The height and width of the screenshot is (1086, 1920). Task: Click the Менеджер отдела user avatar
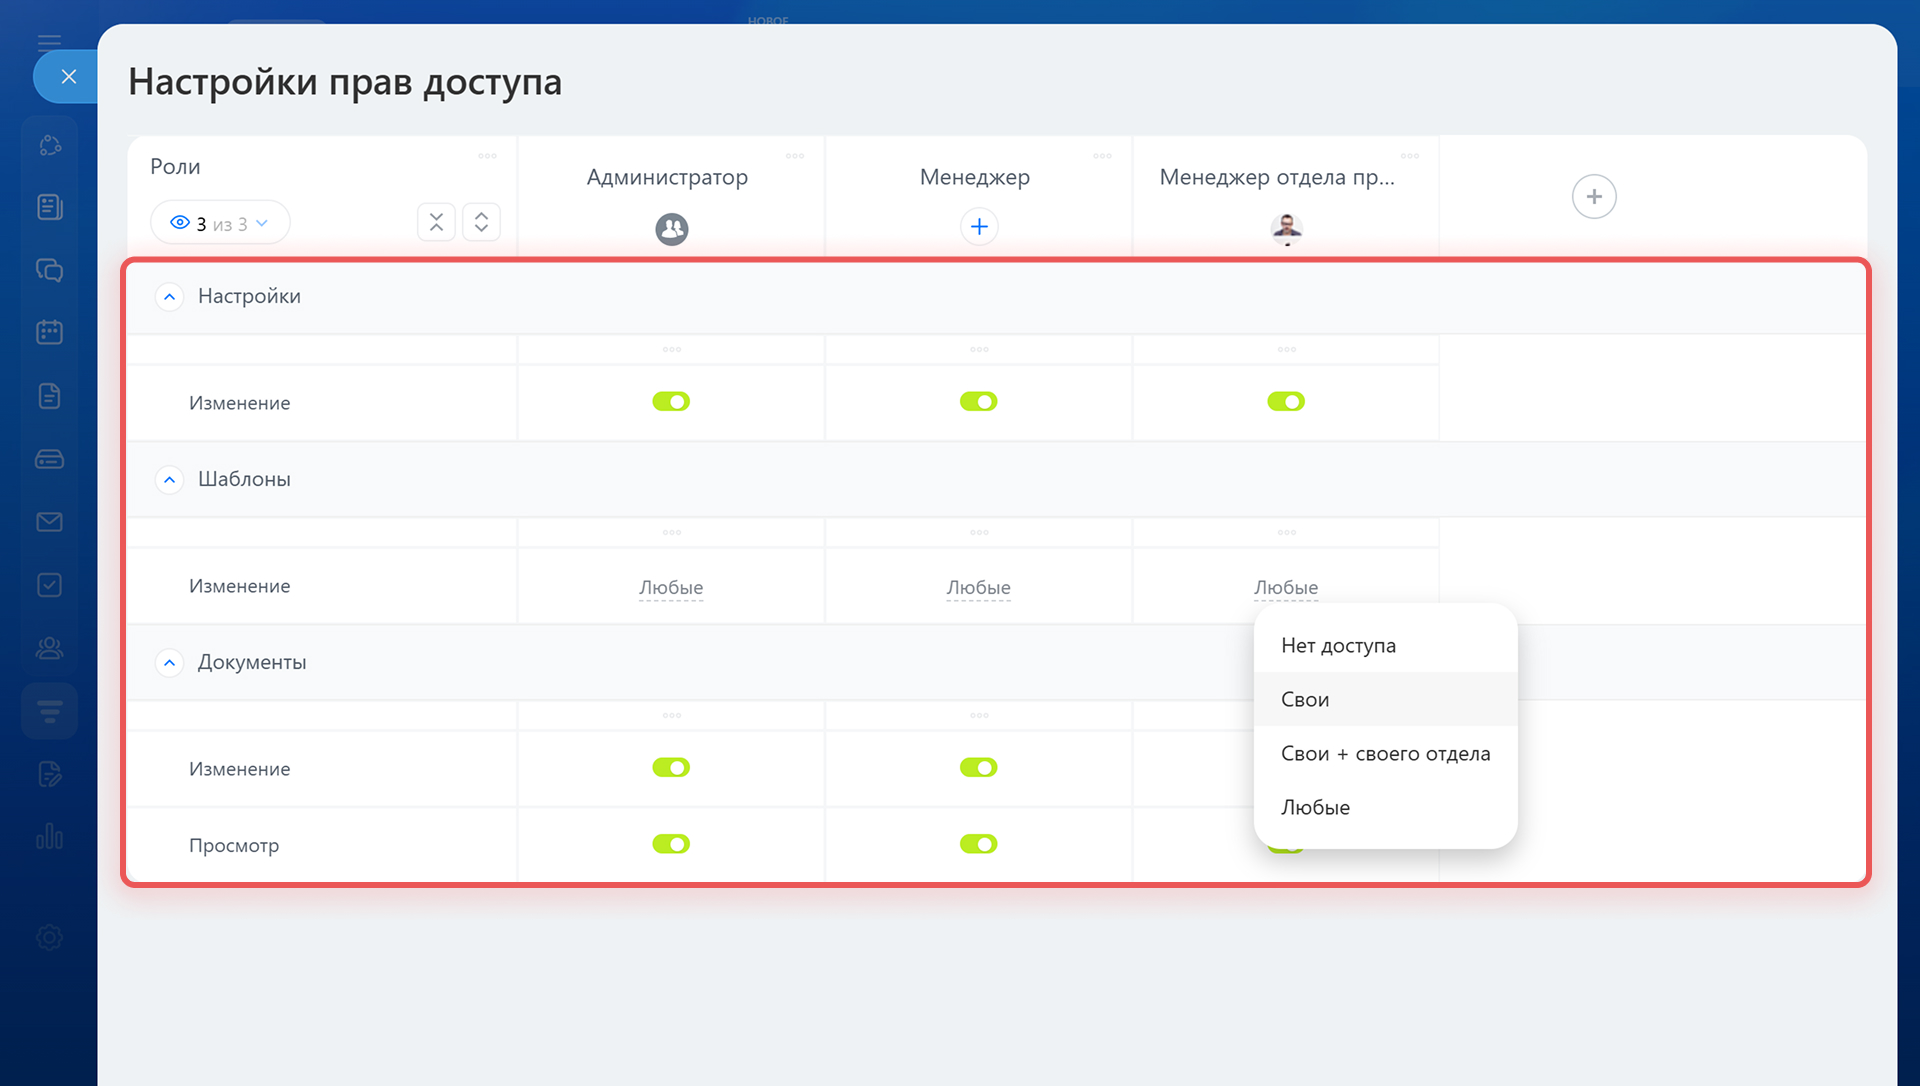pos(1286,228)
